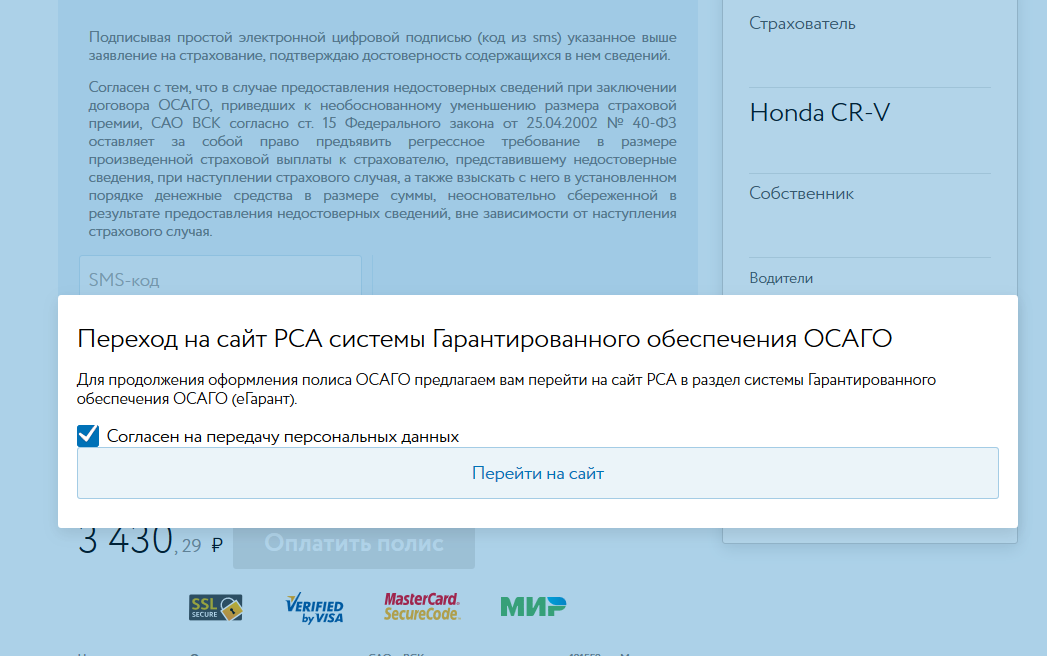Click the МИР payment system logo

click(x=533, y=606)
